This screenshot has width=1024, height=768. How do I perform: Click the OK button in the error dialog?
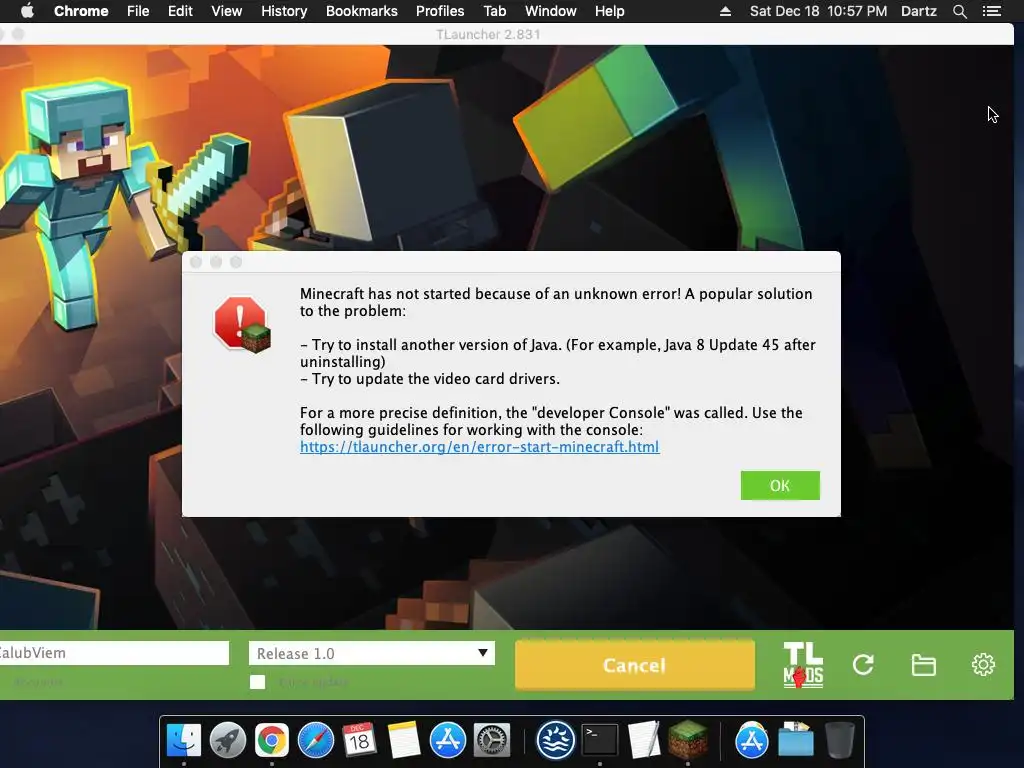[780, 485]
